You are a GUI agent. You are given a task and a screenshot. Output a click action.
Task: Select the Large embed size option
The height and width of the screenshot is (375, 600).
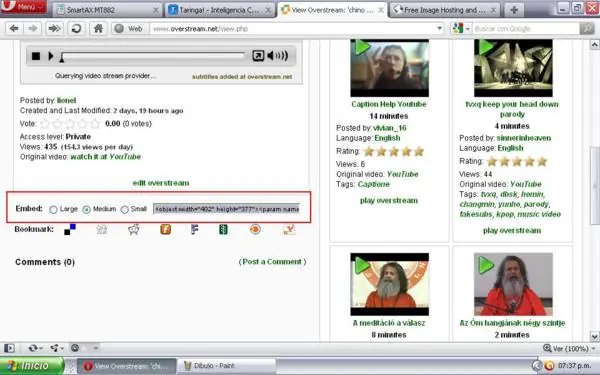click(x=53, y=209)
